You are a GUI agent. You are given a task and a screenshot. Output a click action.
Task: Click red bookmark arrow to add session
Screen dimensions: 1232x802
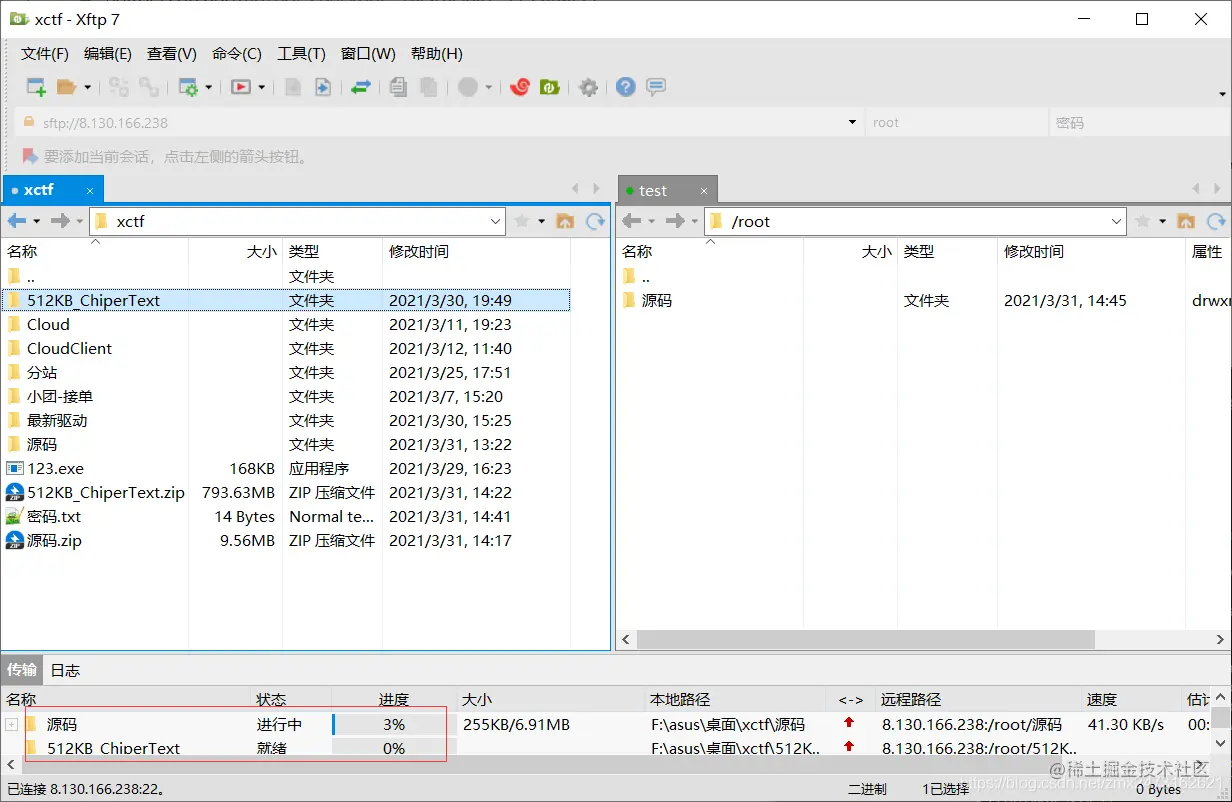pyautogui.click(x=29, y=156)
